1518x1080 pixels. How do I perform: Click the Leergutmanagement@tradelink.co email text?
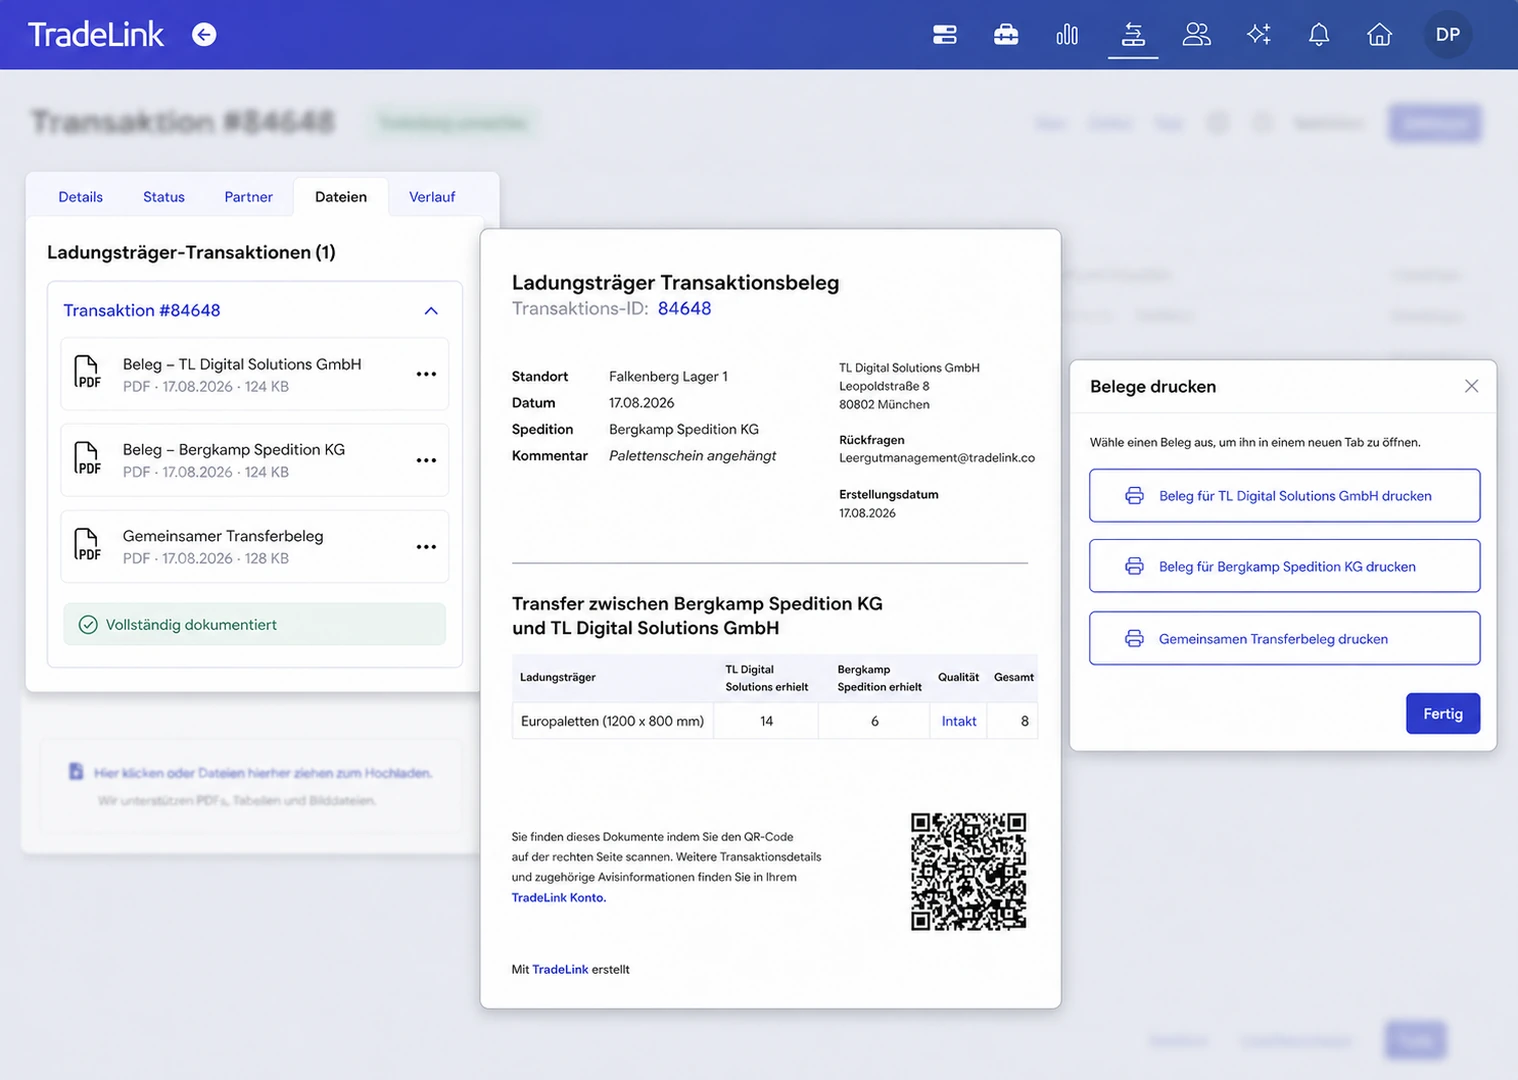coord(937,458)
